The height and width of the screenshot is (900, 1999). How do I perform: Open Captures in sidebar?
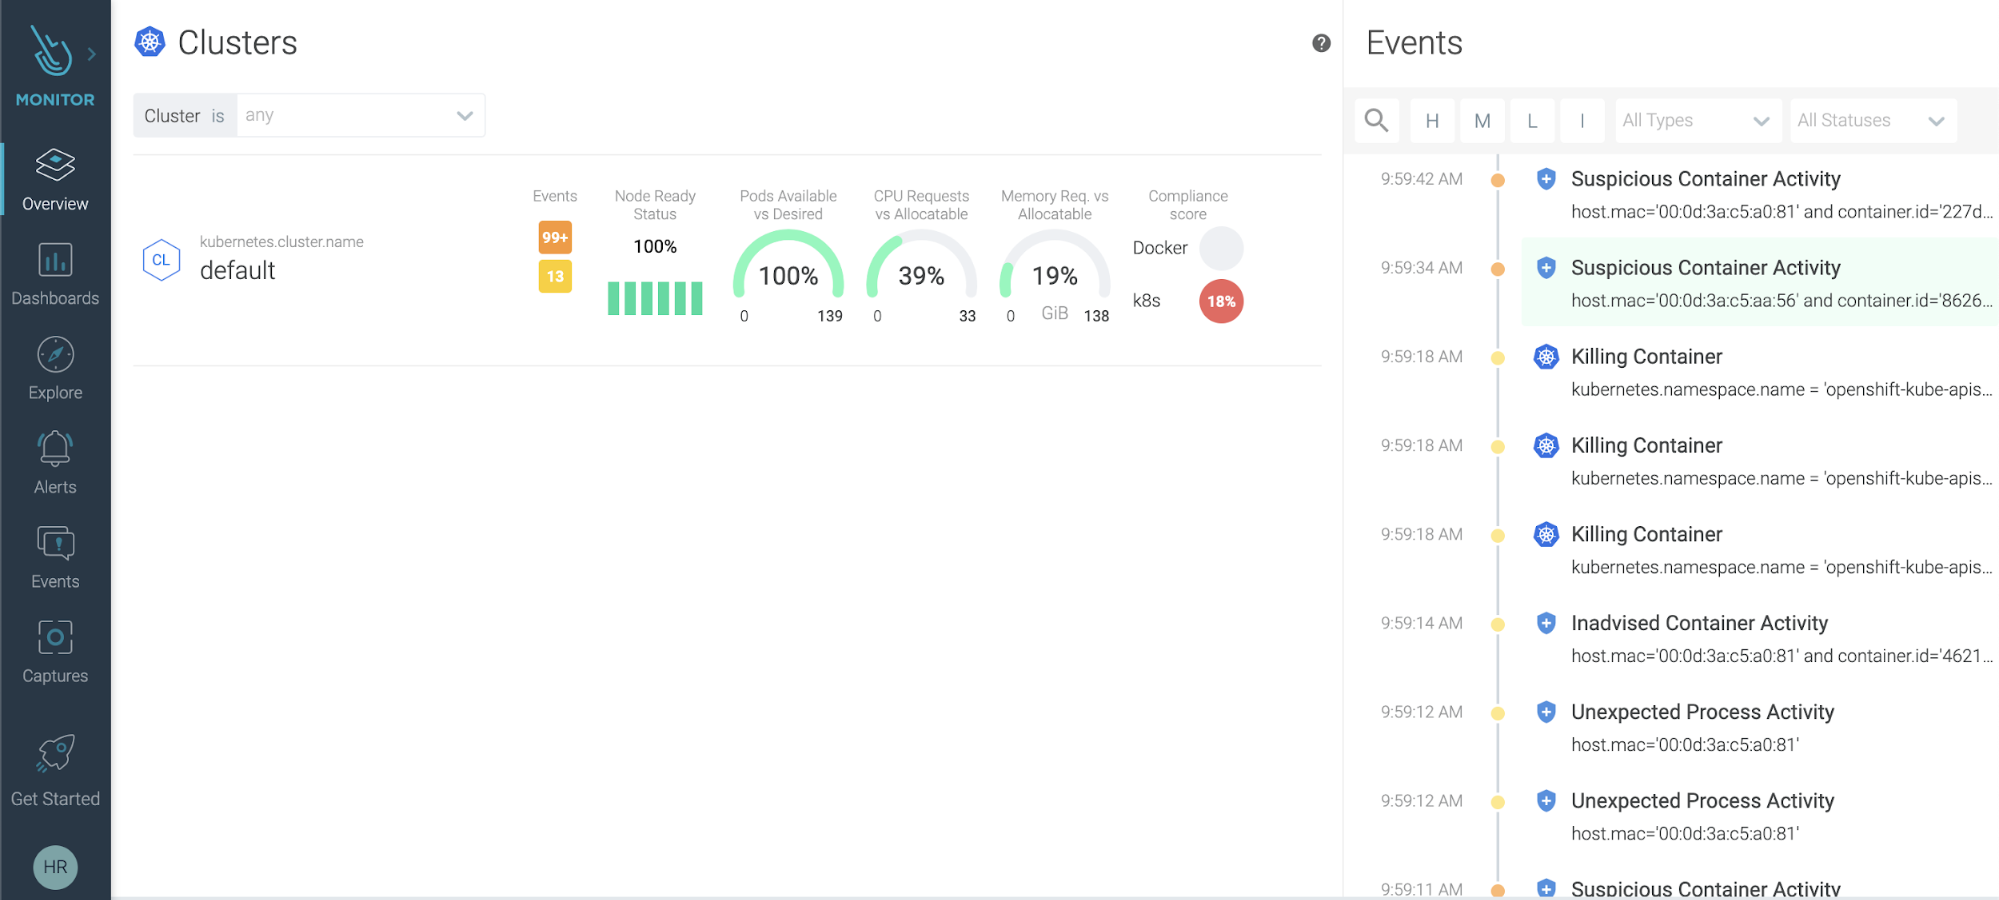[x=55, y=651]
